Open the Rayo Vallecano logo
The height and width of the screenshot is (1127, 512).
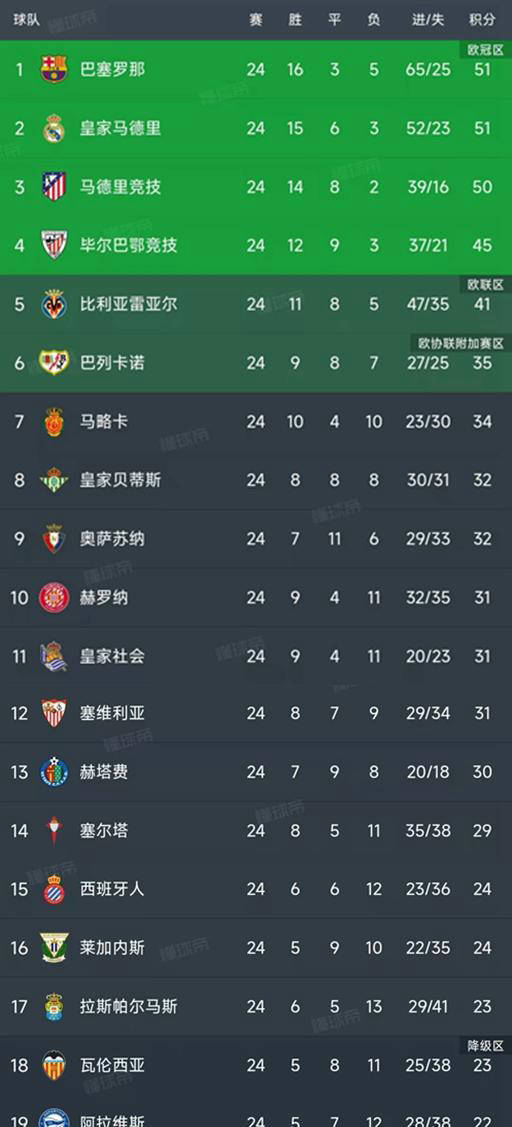pos(54,362)
